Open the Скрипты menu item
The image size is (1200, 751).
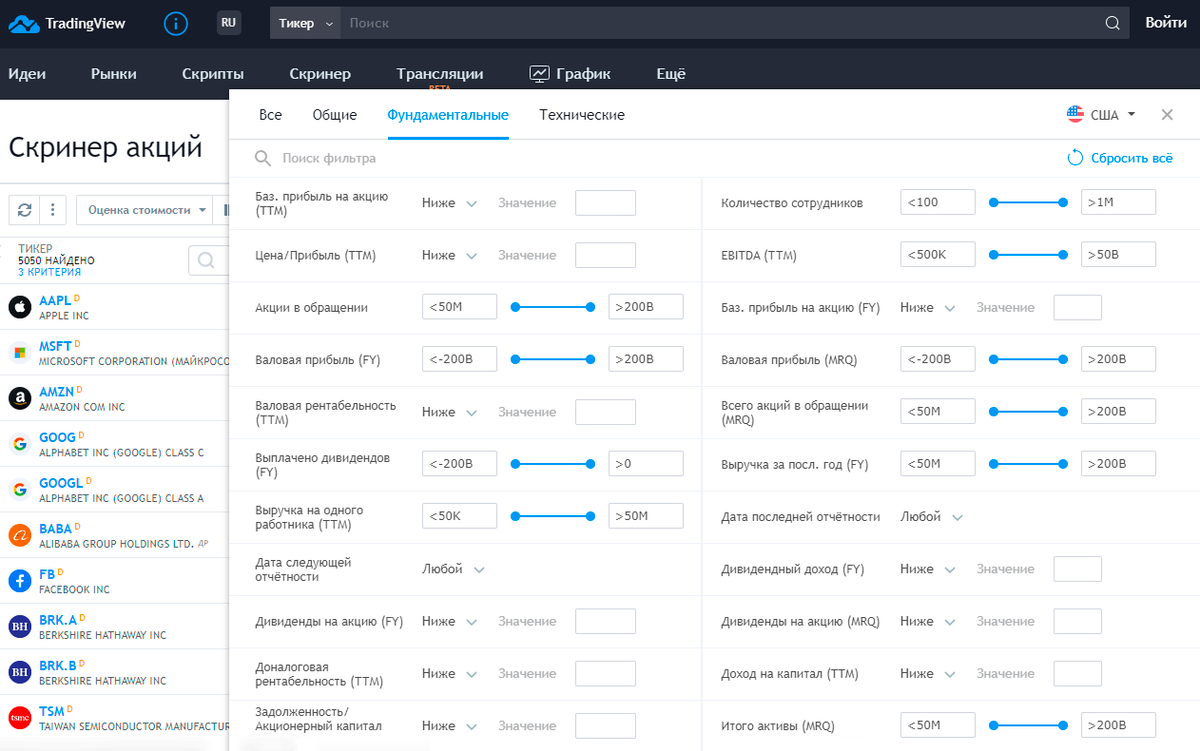tap(213, 74)
